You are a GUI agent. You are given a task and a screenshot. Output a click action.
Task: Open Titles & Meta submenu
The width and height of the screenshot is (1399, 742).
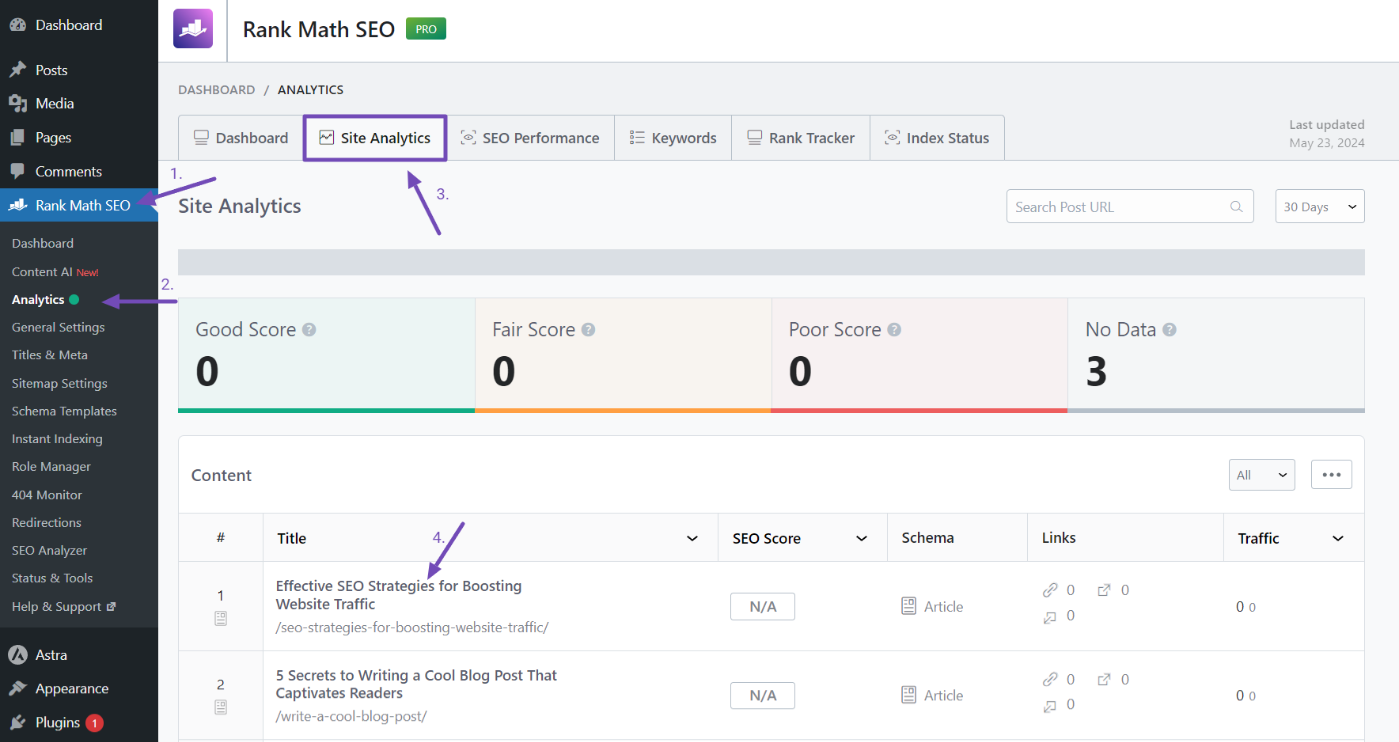[50, 355]
